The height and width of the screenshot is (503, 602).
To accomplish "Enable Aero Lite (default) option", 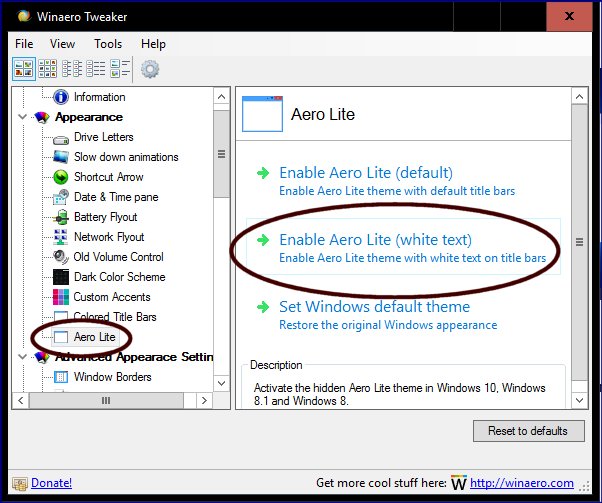I will (403, 181).
